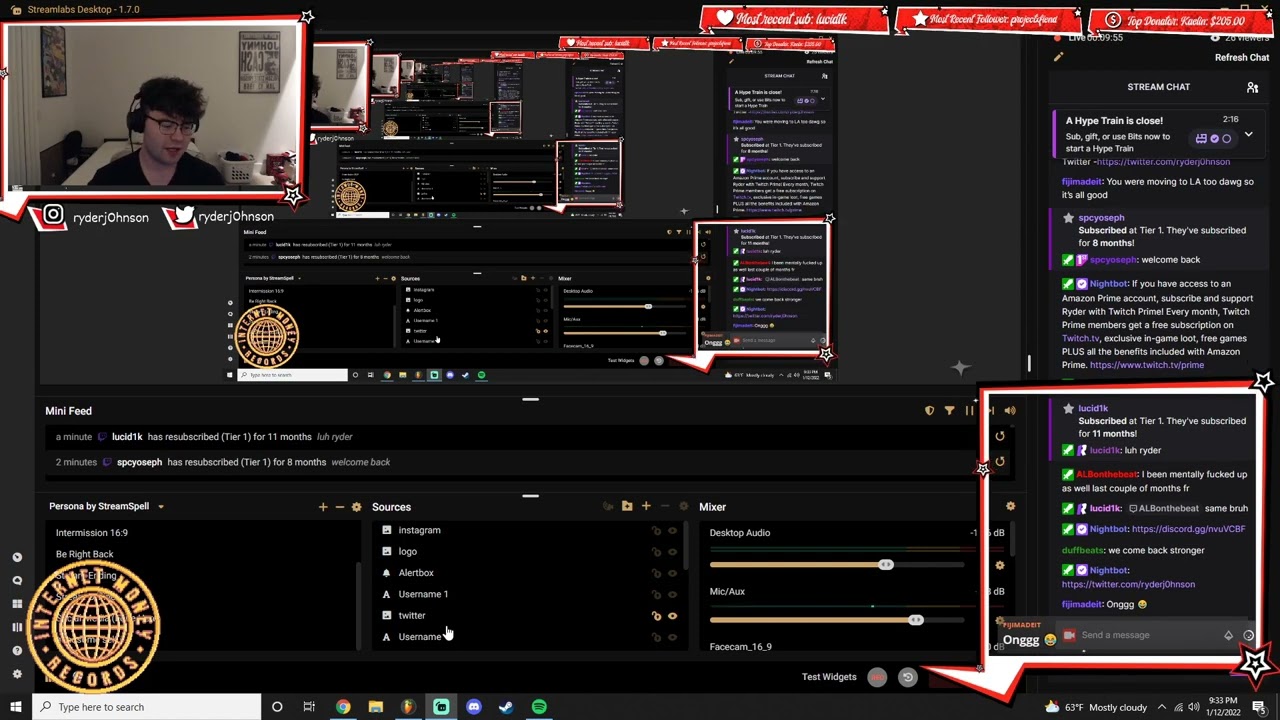Image resolution: width=1280 pixels, height=720 pixels.
Task: Open twitch.tv/prime link in chat
Action: click(1147, 365)
